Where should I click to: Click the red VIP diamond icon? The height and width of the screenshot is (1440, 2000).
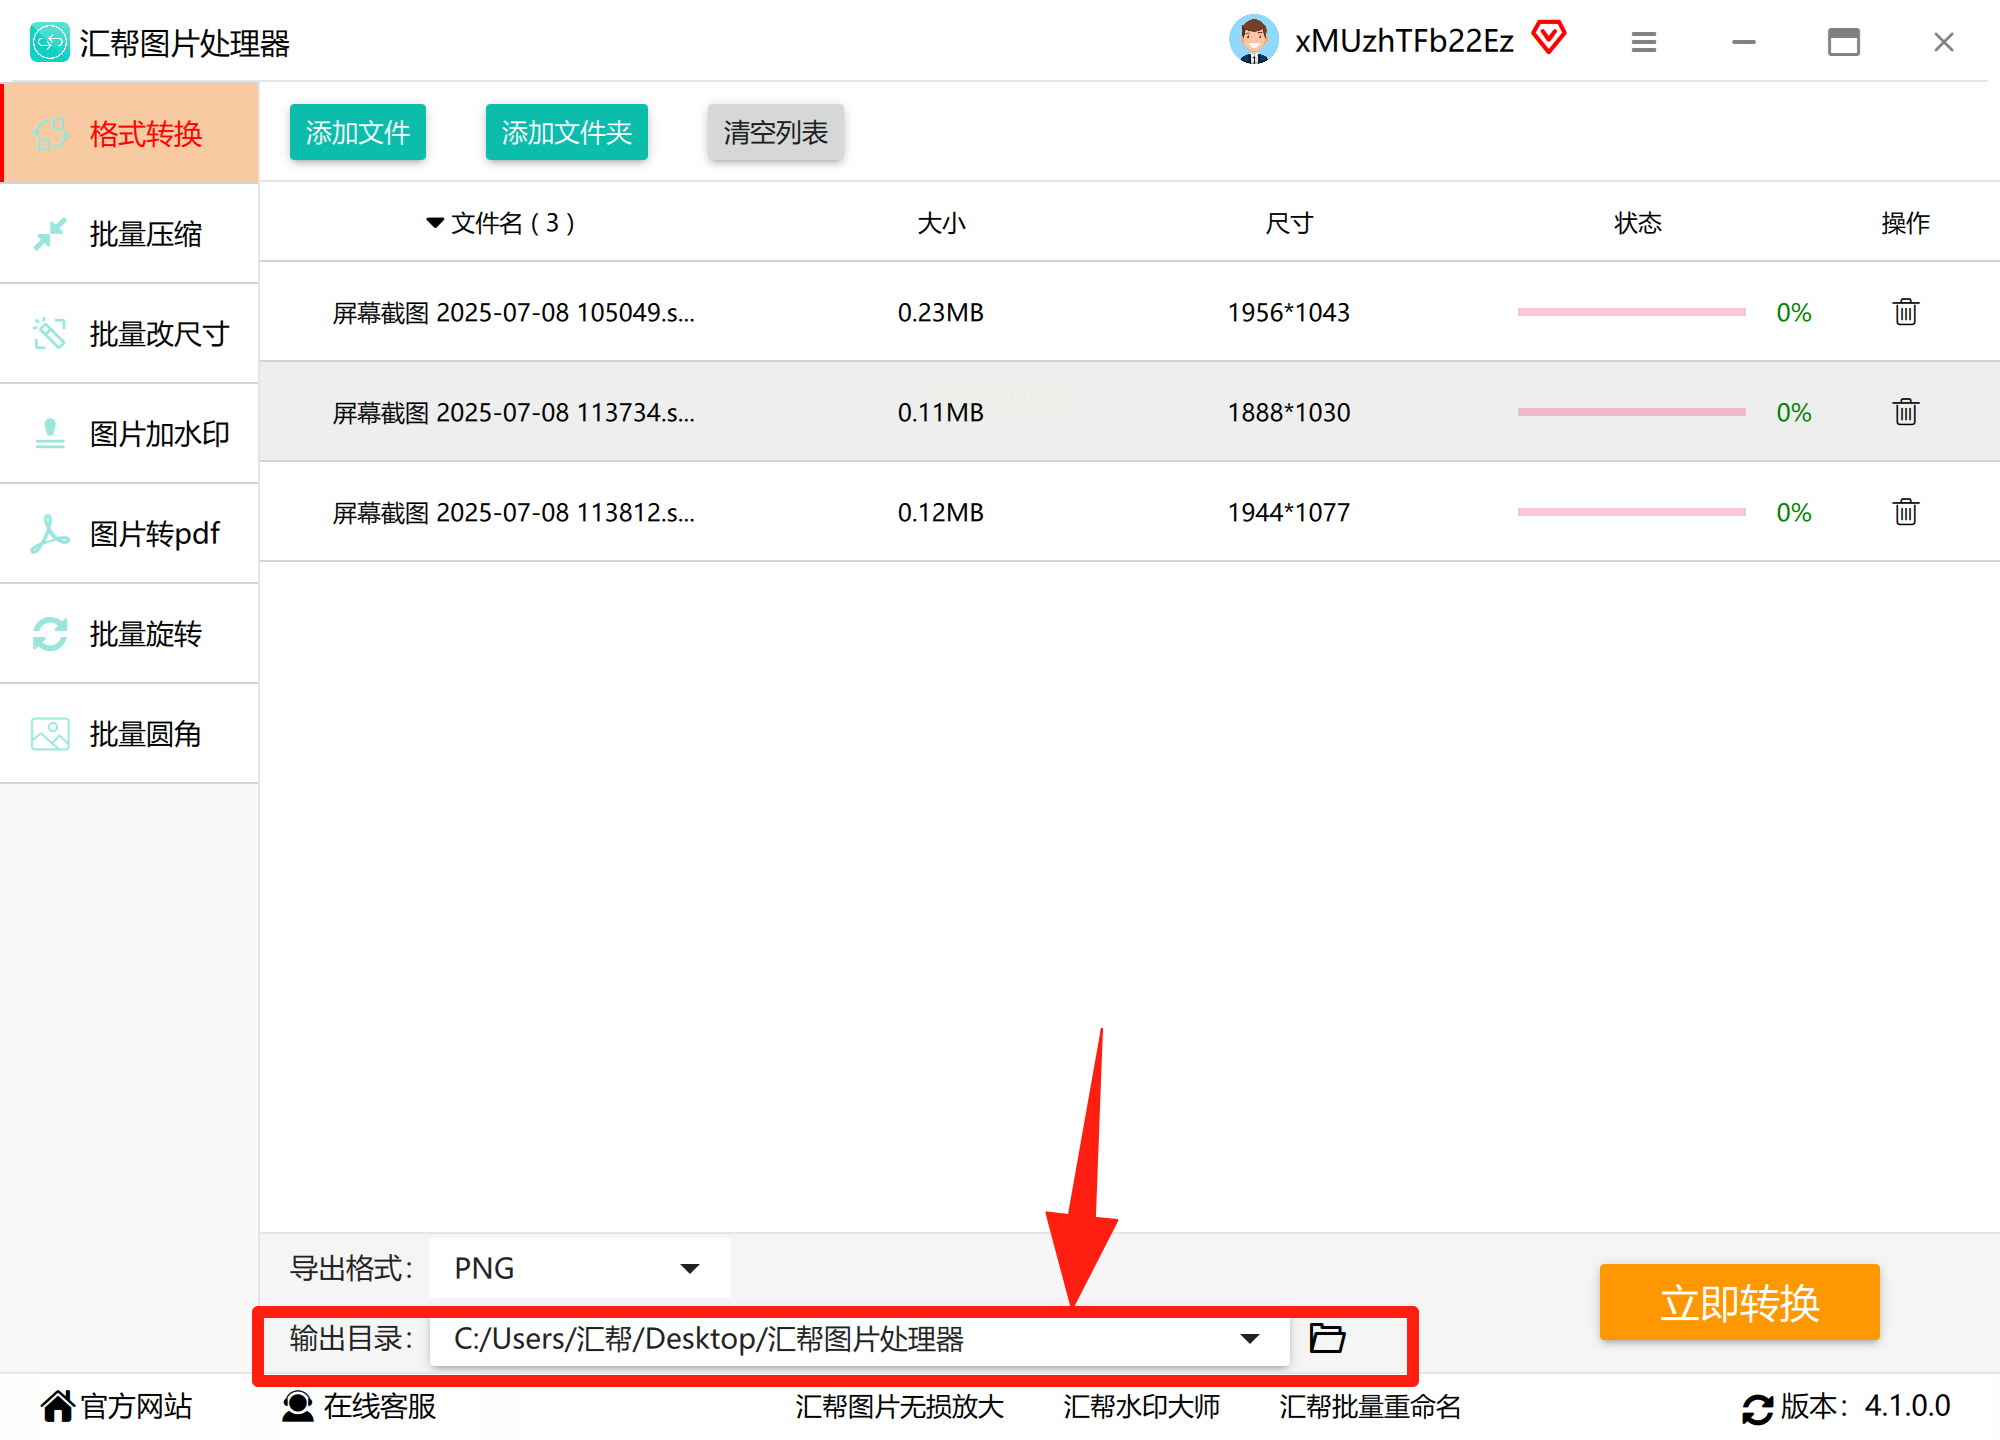(x=1548, y=38)
